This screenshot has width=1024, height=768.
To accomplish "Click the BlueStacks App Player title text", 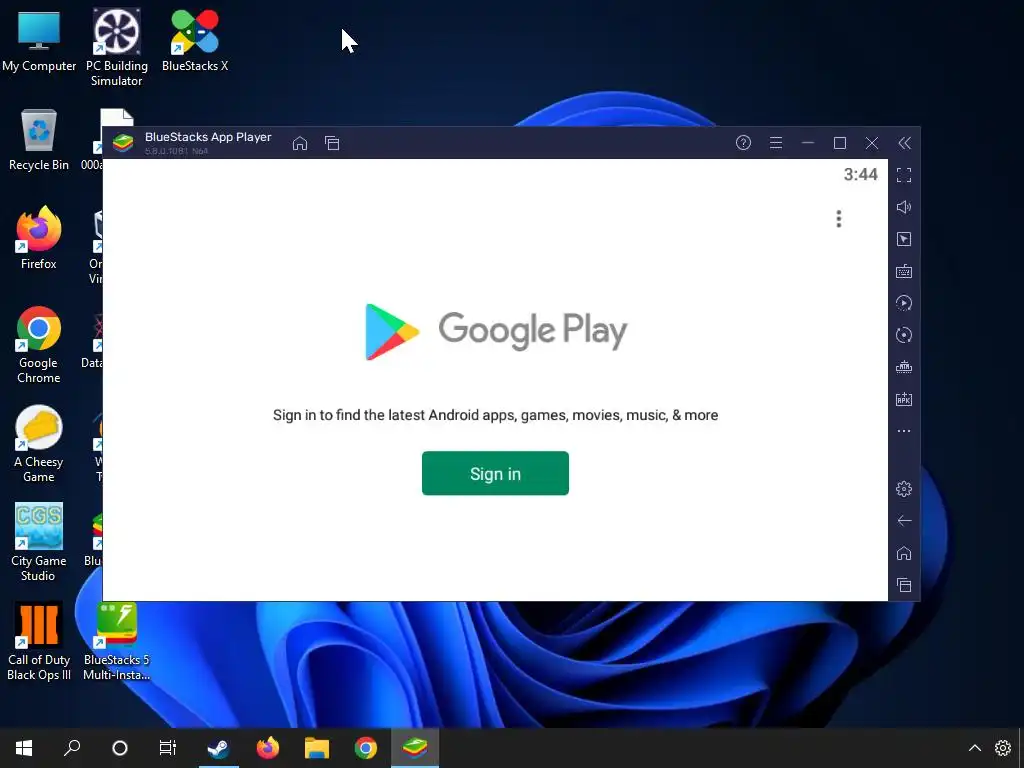I will tap(208, 137).
